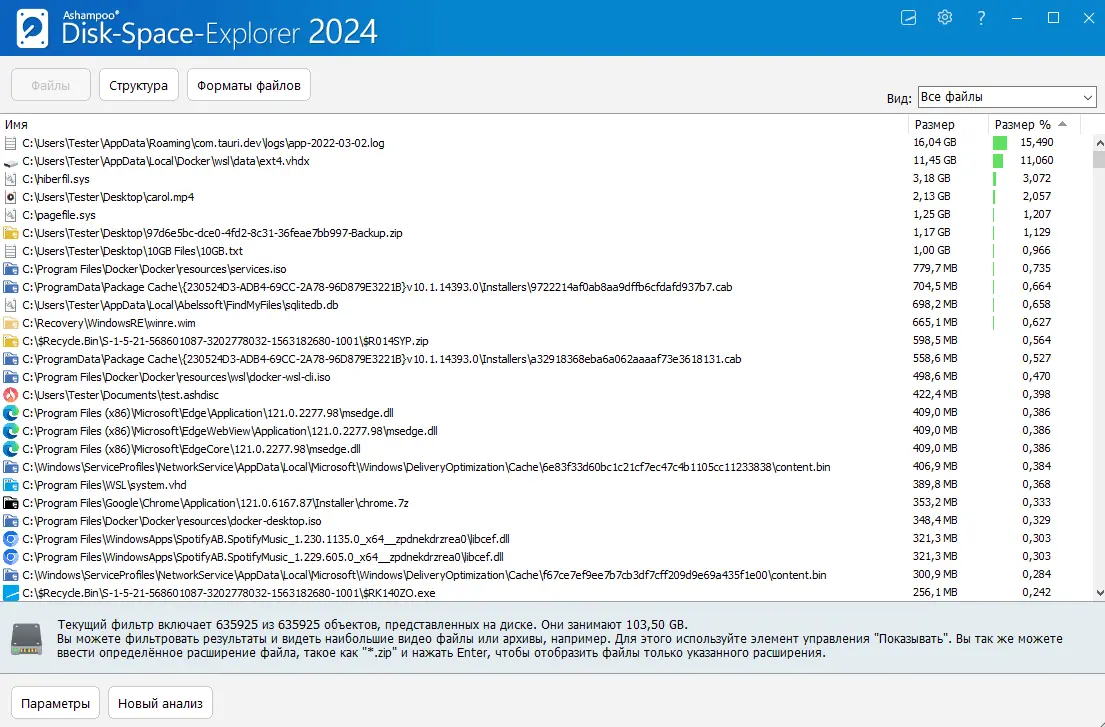Screen dimensions: 1105x727
Task: Click the Ashampoo Disk-Space-Explorer logo icon
Action: [32, 29]
